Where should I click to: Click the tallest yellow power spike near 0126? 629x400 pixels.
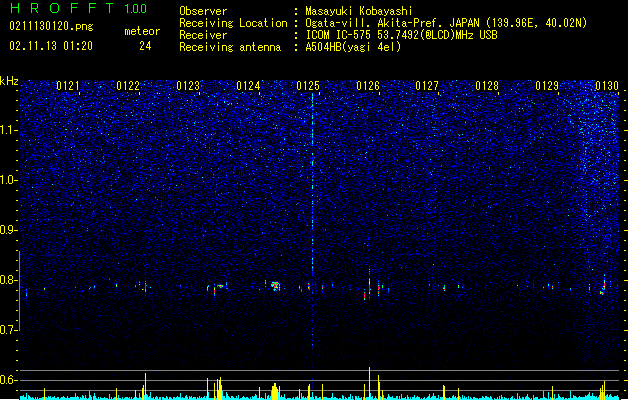tap(369, 383)
